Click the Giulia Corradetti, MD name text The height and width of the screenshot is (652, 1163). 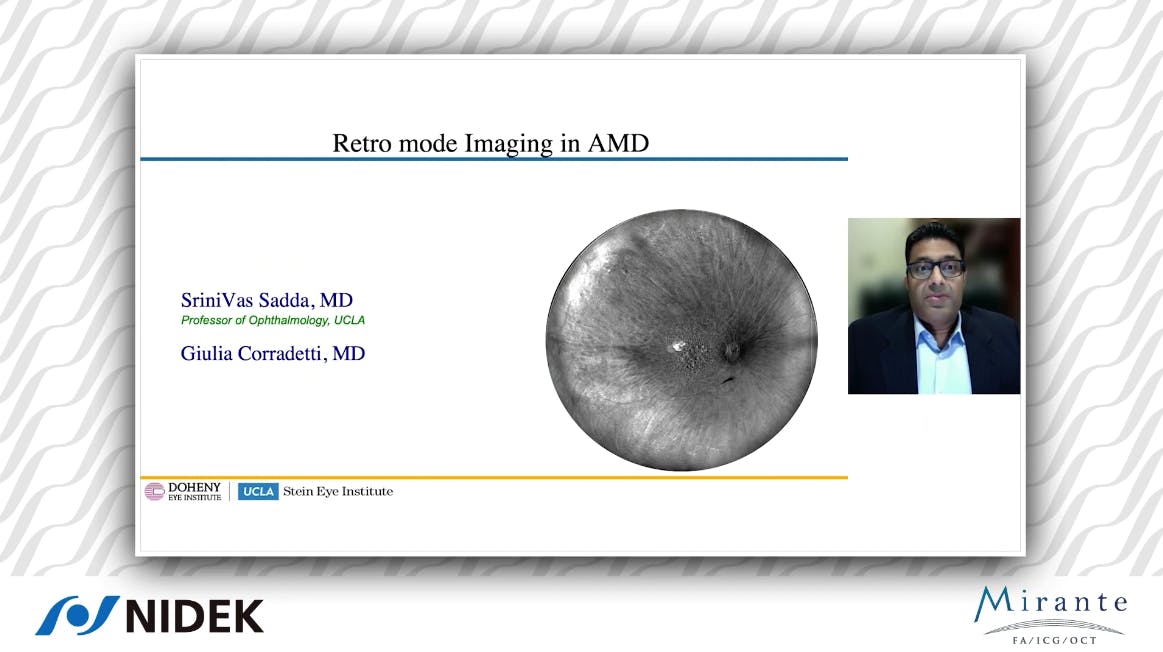[x=272, y=353]
